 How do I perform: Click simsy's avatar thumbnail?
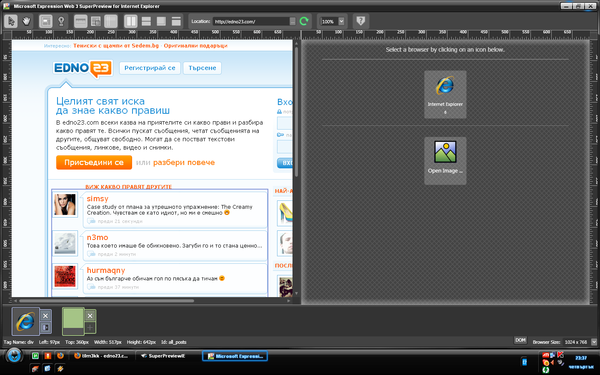(x=65, y=205)
